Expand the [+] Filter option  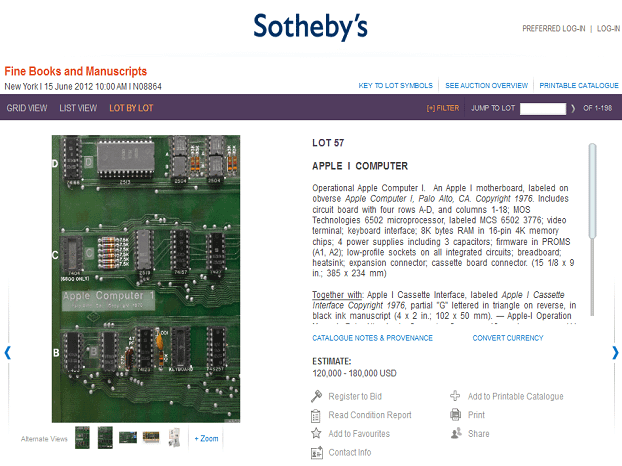[443, 108]
